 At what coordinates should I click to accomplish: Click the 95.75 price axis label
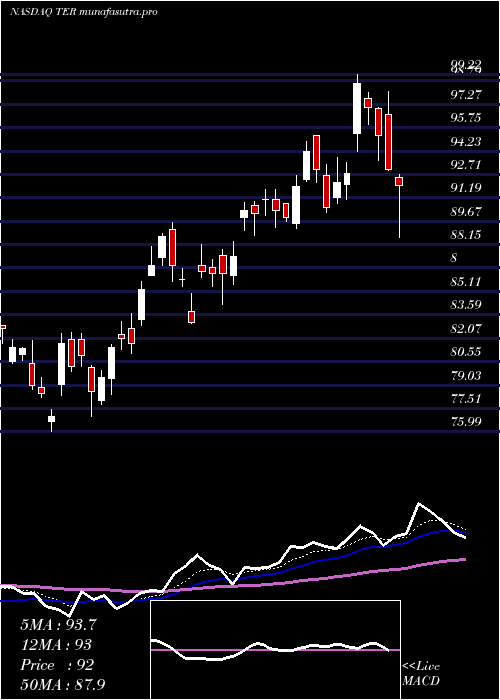pos(466,118)
